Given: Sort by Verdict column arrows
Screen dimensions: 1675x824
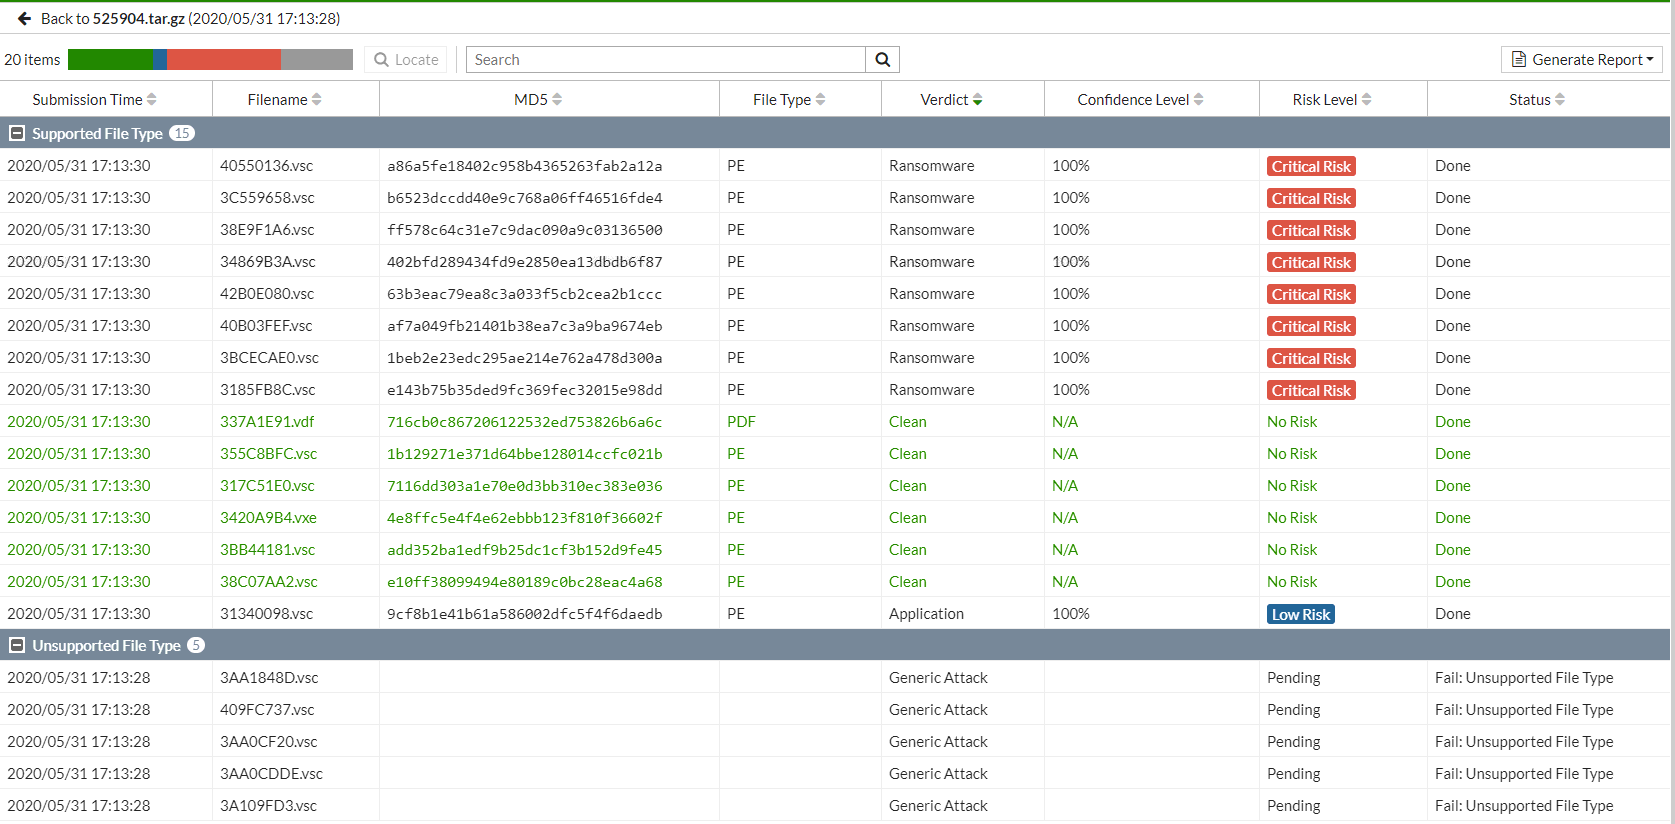Looking at the screenshot, I should pos(977,100).
